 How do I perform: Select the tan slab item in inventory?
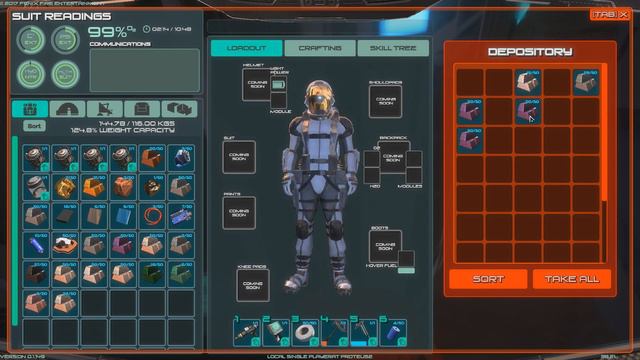[94, 216]
